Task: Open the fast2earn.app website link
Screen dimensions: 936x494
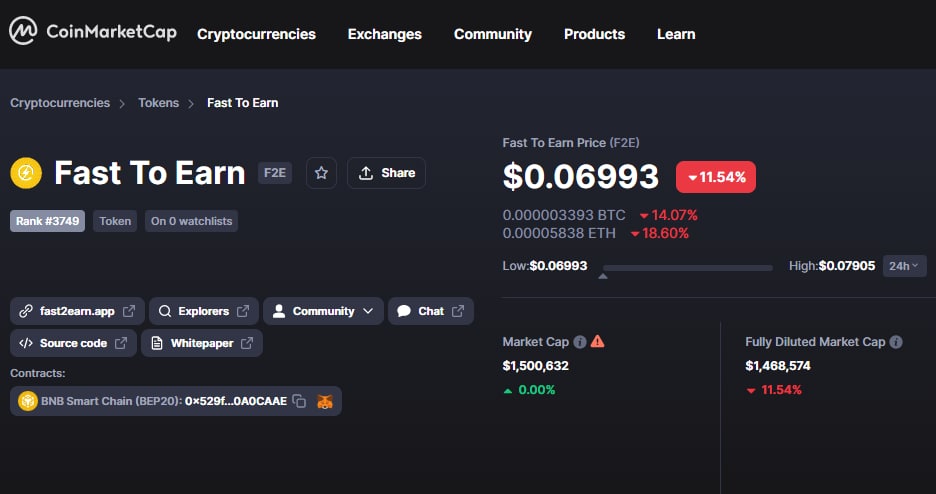Action: pos(77,311)
